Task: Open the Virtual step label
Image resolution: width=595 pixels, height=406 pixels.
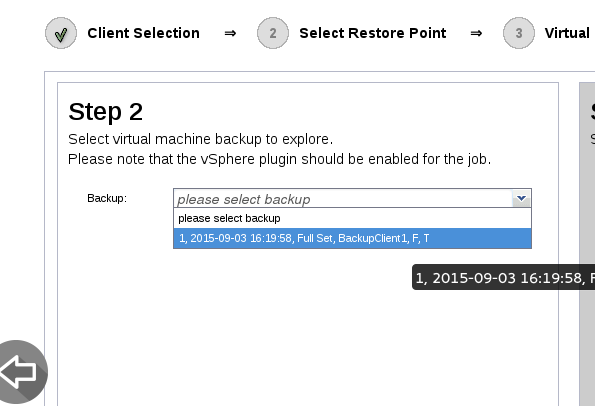Action: coord(568,33)
